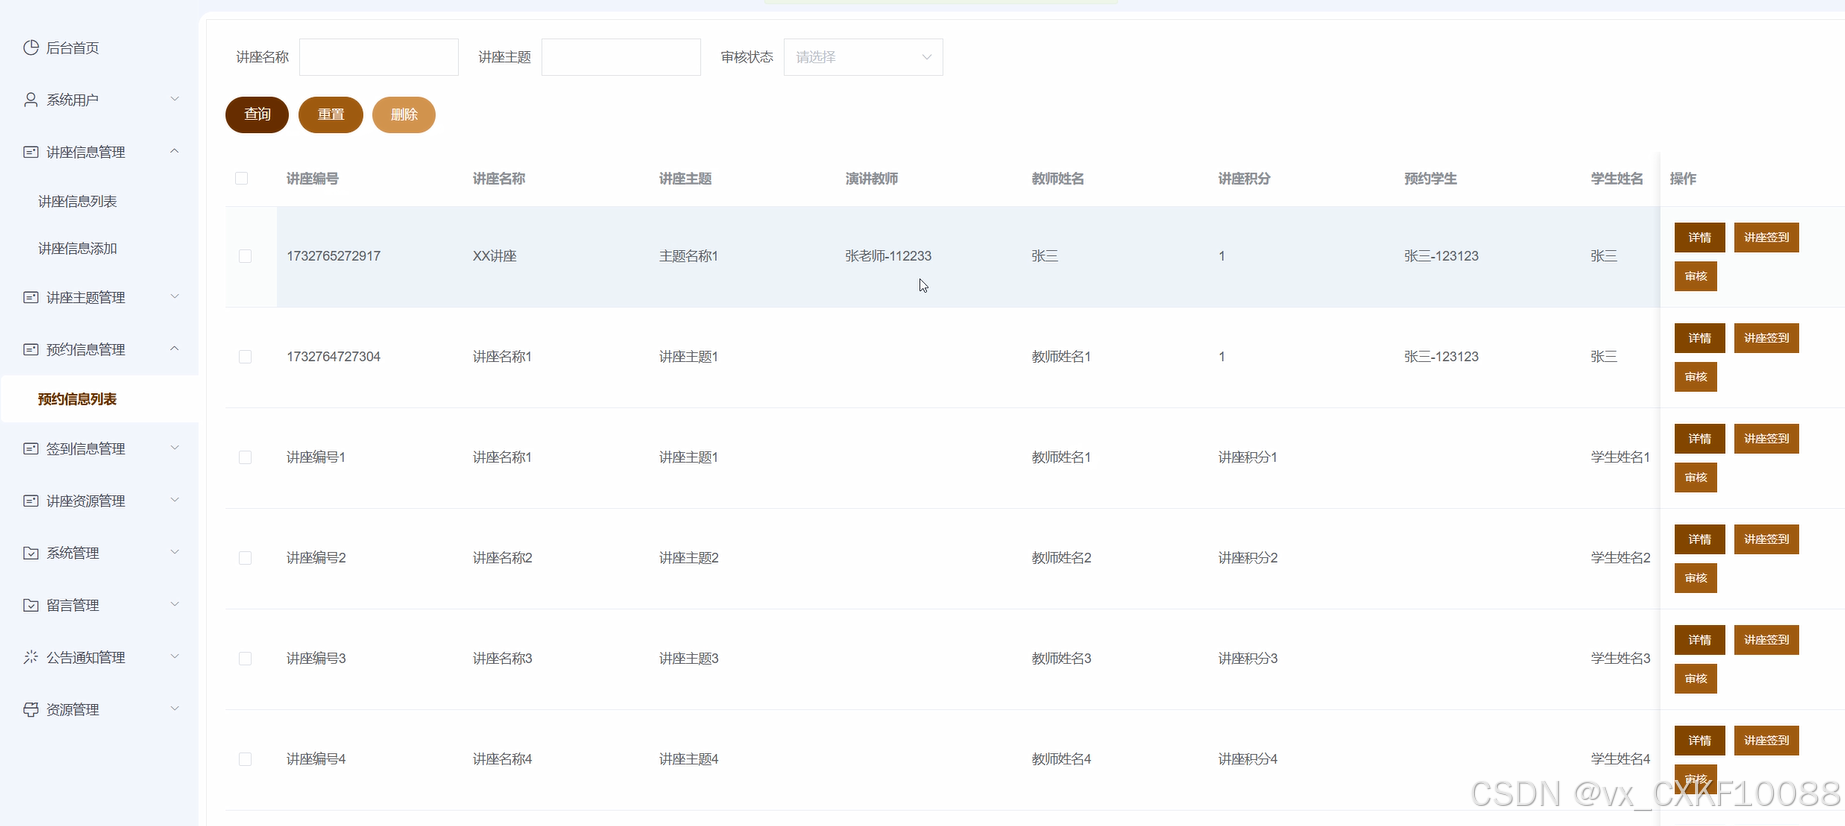Open 后台首页 menu item

pyautogui.click(x=100, y=47)
